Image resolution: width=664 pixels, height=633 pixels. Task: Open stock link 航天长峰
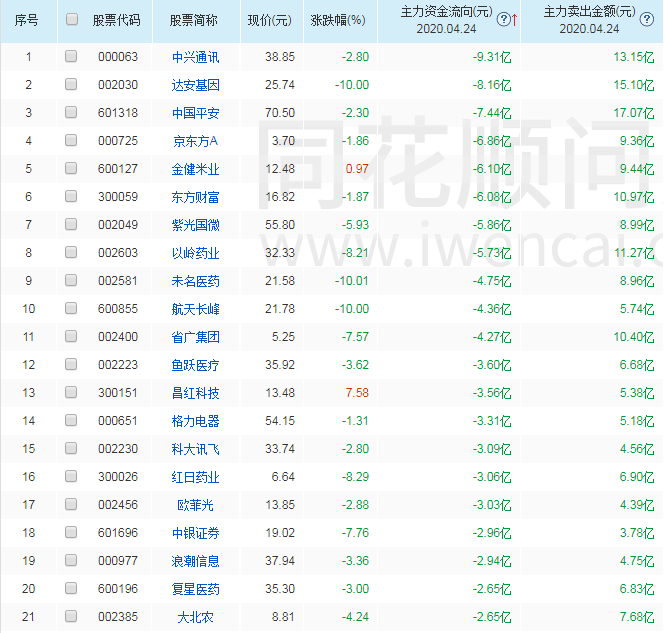pos(196,309)
